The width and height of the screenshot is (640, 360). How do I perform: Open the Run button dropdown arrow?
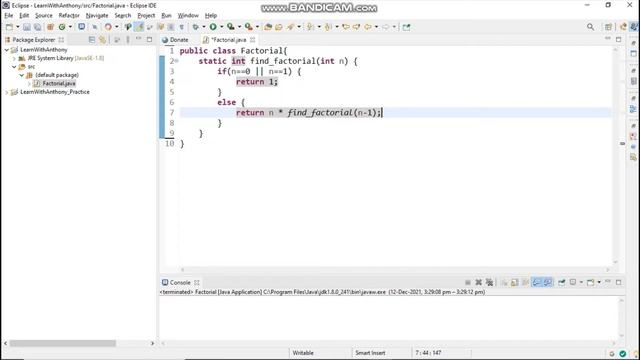(x=222, y=27)
